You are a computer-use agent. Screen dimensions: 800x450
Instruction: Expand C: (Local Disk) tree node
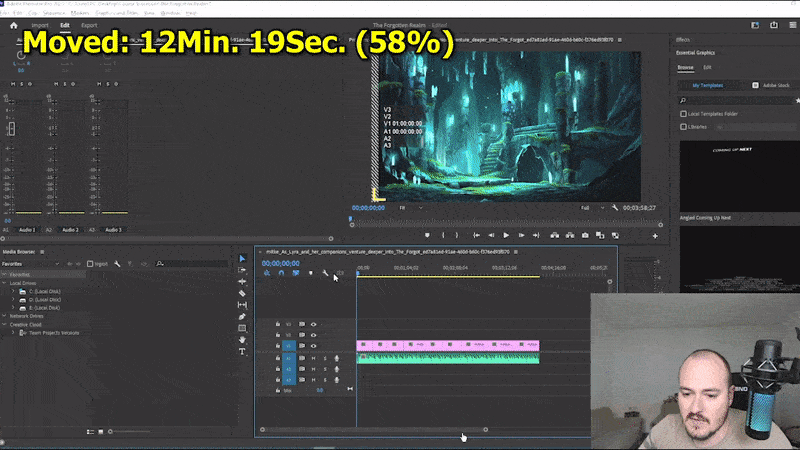13,291
